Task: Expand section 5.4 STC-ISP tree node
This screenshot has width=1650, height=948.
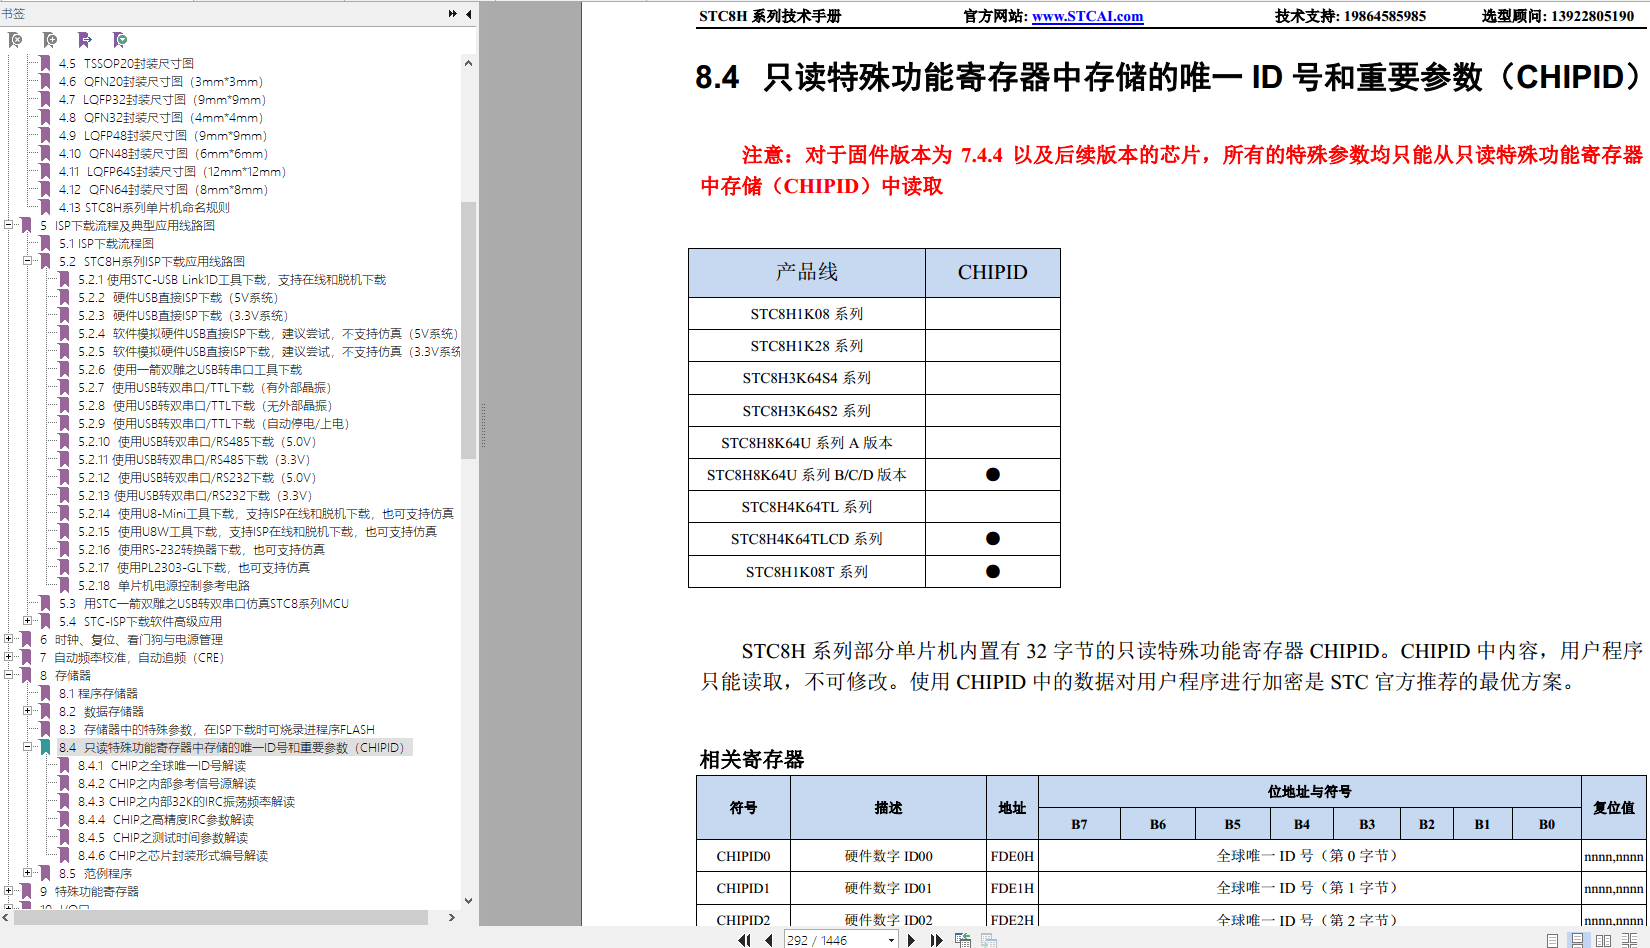Action: [29, 621]
